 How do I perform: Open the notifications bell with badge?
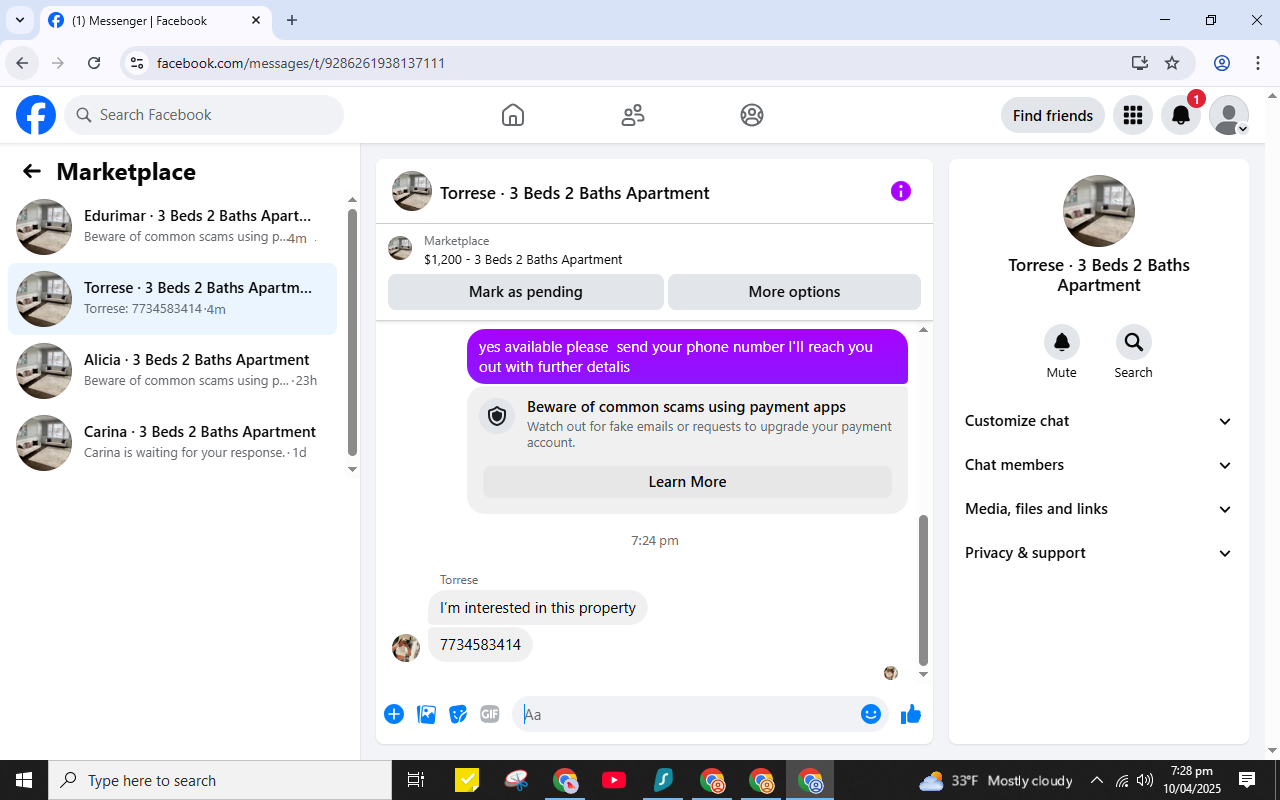[1181, 115]
